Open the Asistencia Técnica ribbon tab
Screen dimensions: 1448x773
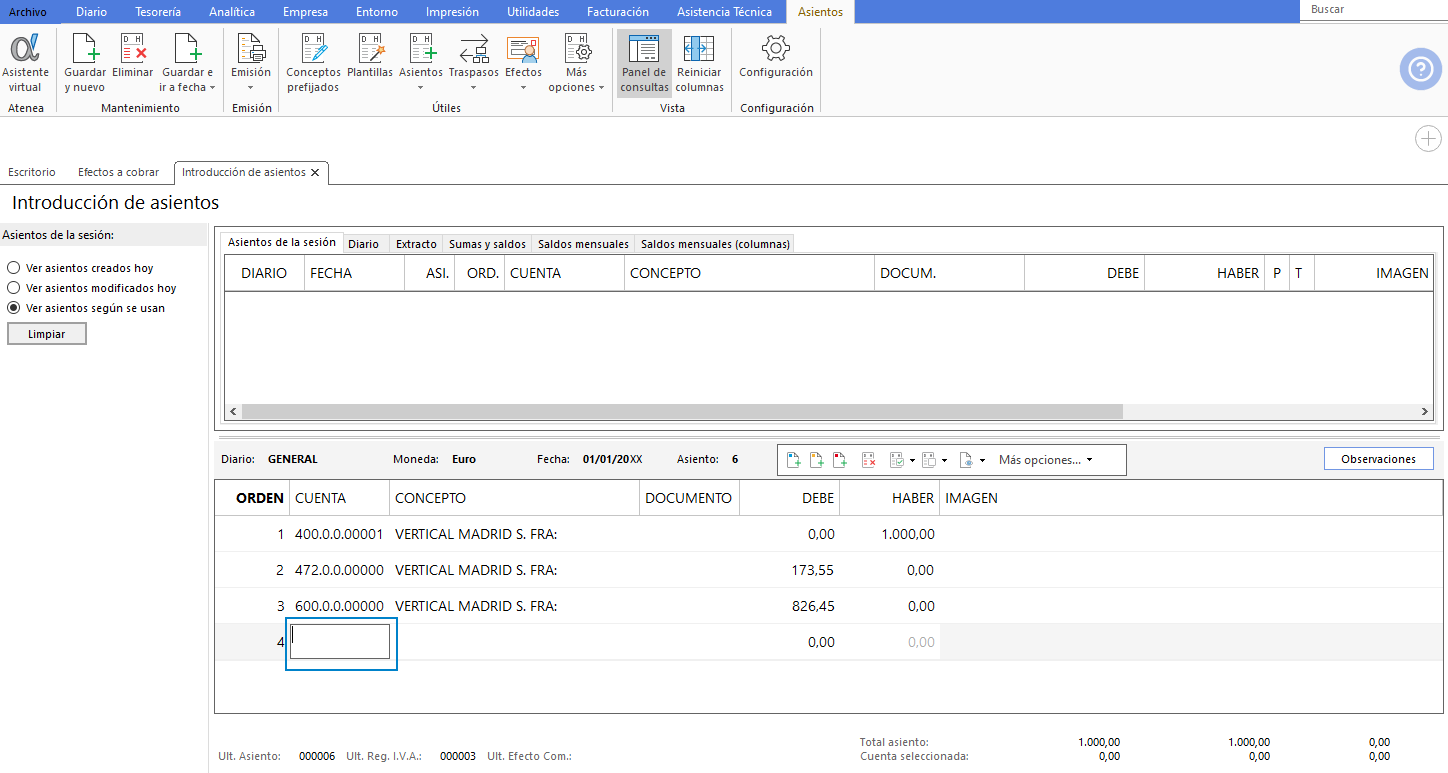click(724, 12)
